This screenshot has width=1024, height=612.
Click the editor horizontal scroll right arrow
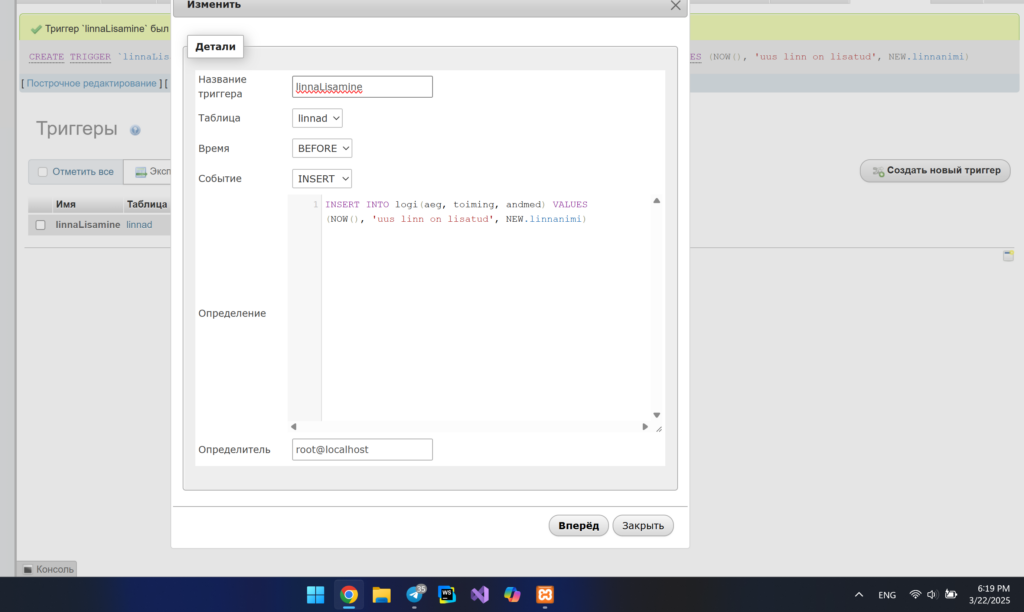[x=645, y=427]
